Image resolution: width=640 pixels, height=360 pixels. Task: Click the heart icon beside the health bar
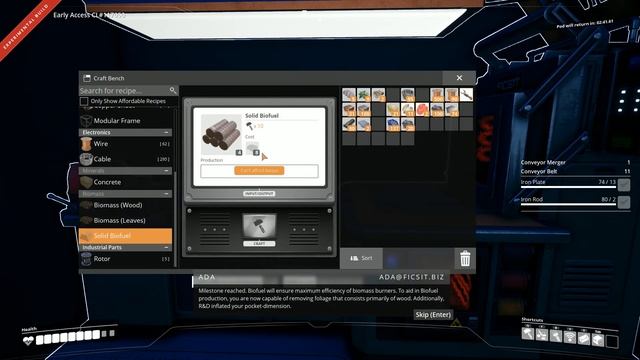point(28,340)
